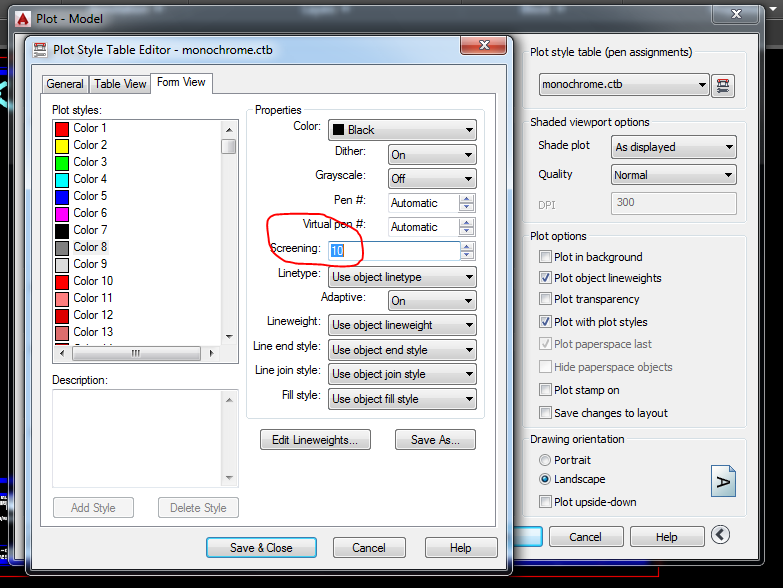This screenshot has height=588, width=783.
Task: Open the Linetype dropdown
Action: pos(402,277)
